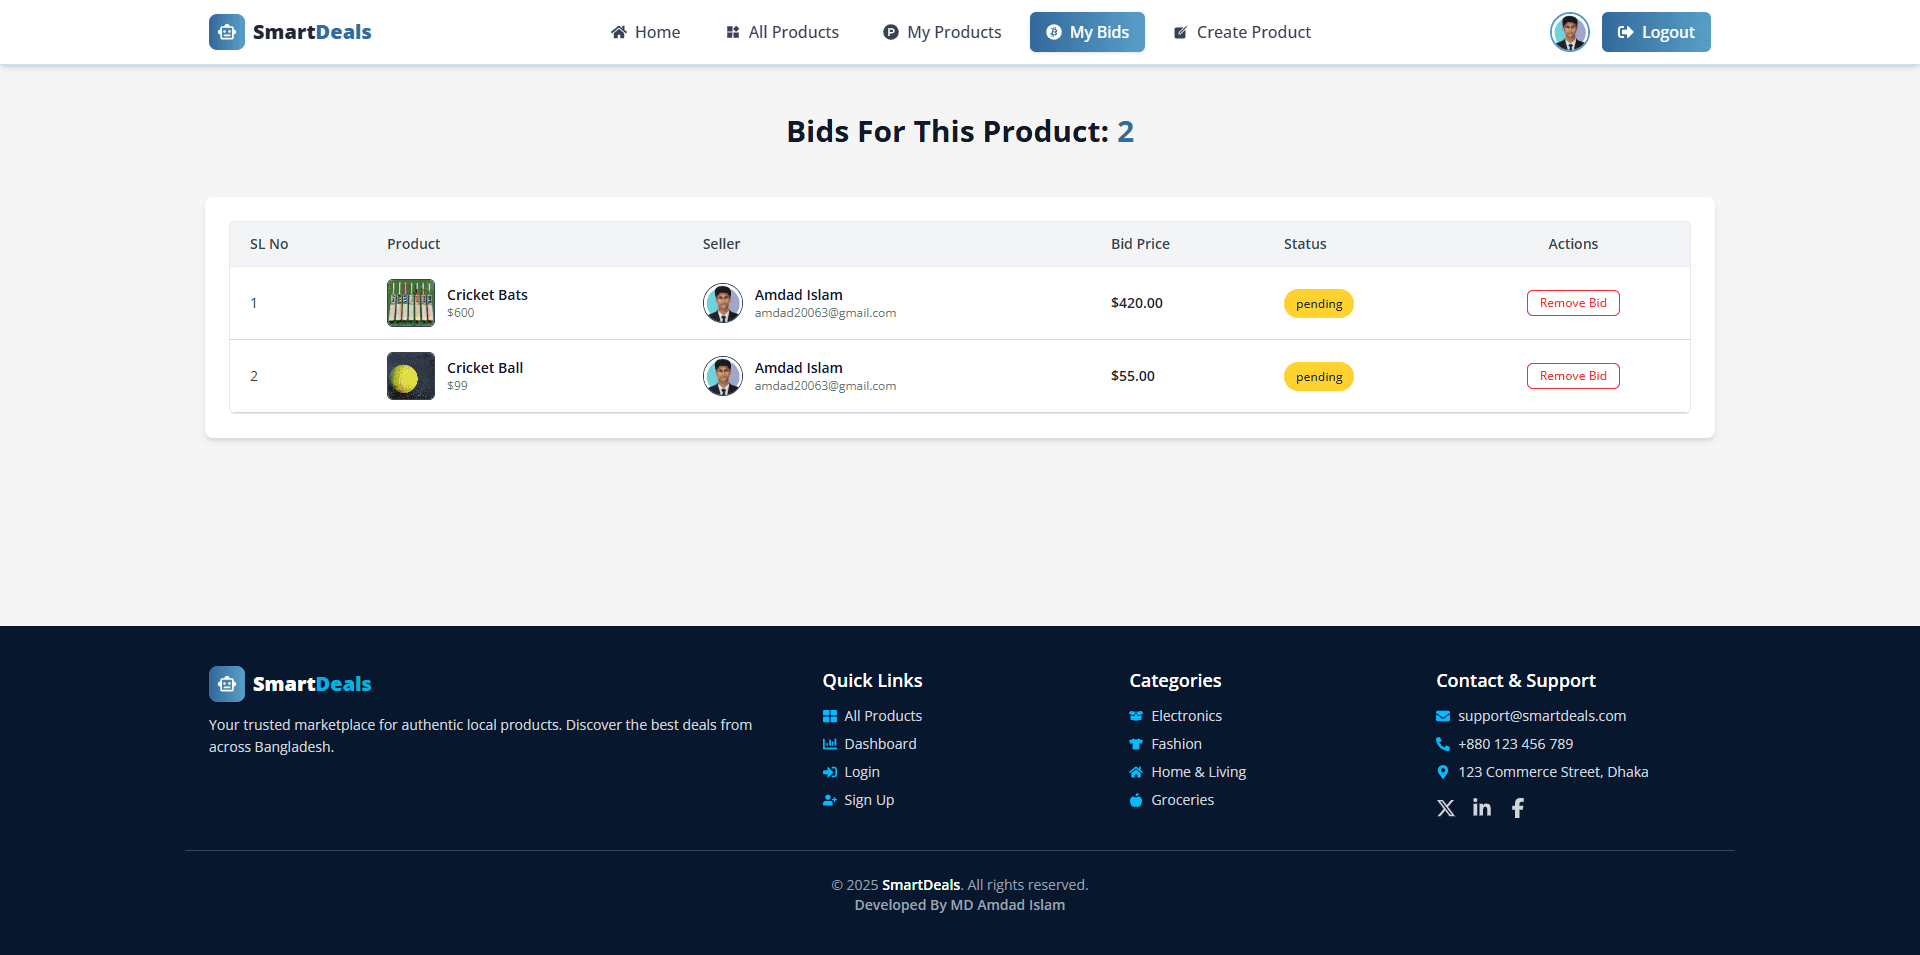Click the pending status badge for Cricket Bats

point(1319,304)
